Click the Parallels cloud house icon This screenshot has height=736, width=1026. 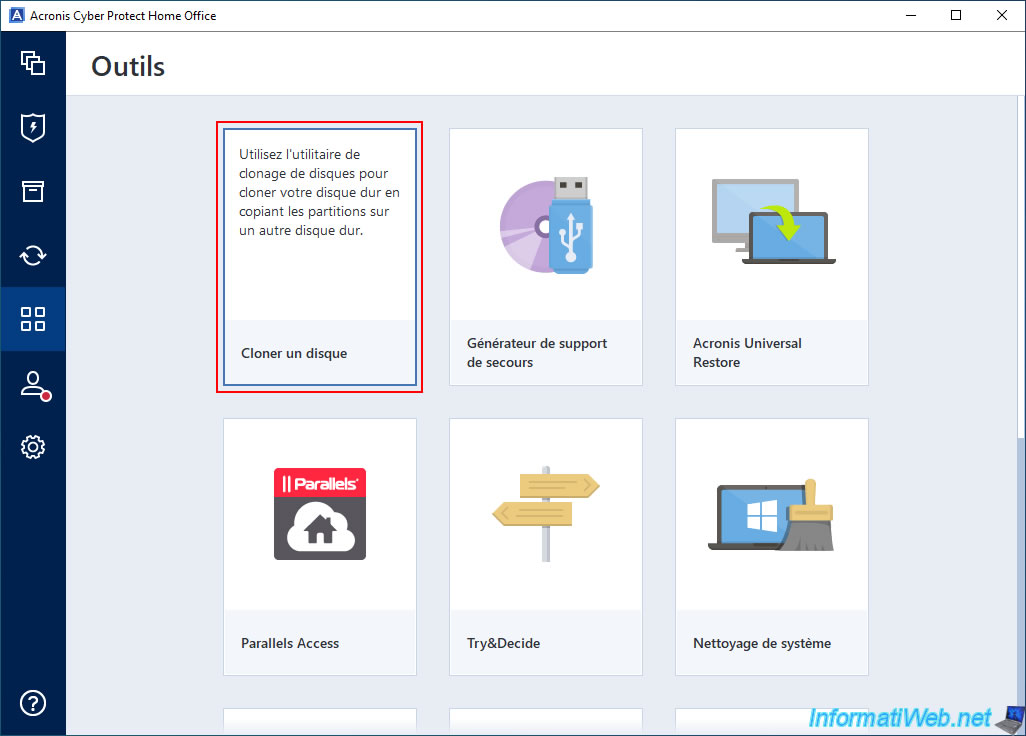point(320,513)
